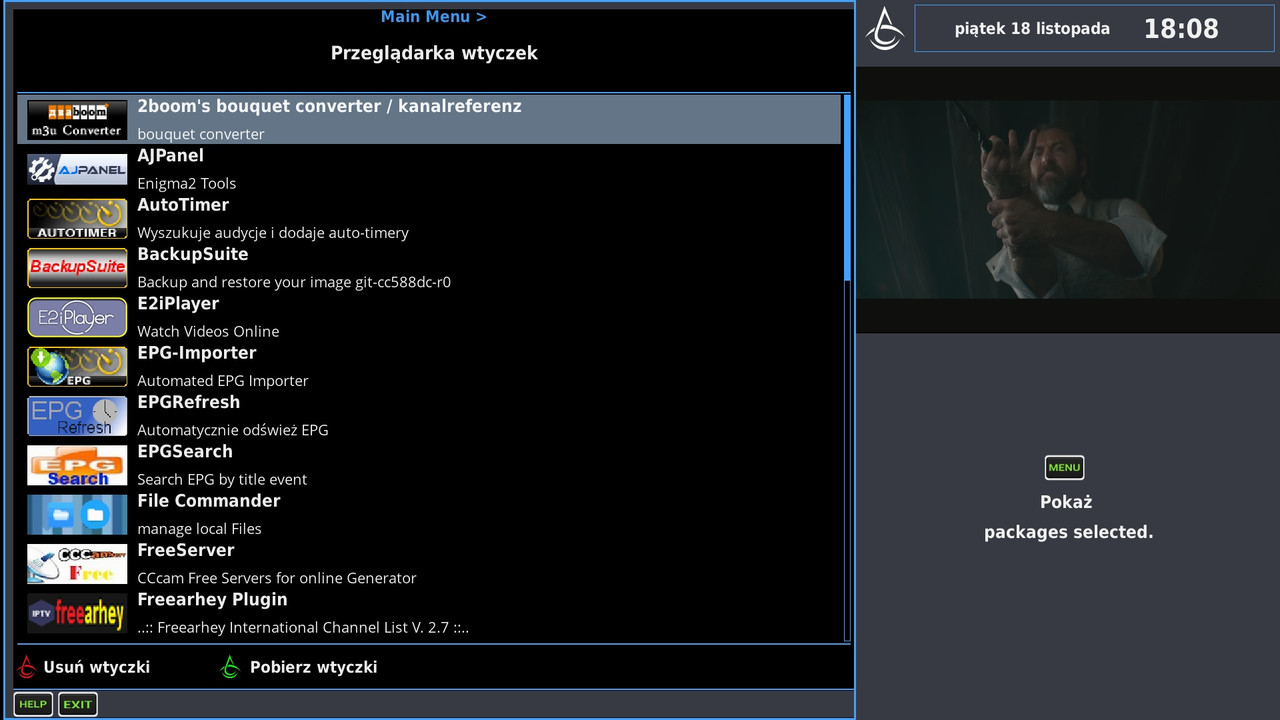Click the 'Przeglądarka wtyczek' screen title
1280x720 pixels.
click(x=434, y=53)
